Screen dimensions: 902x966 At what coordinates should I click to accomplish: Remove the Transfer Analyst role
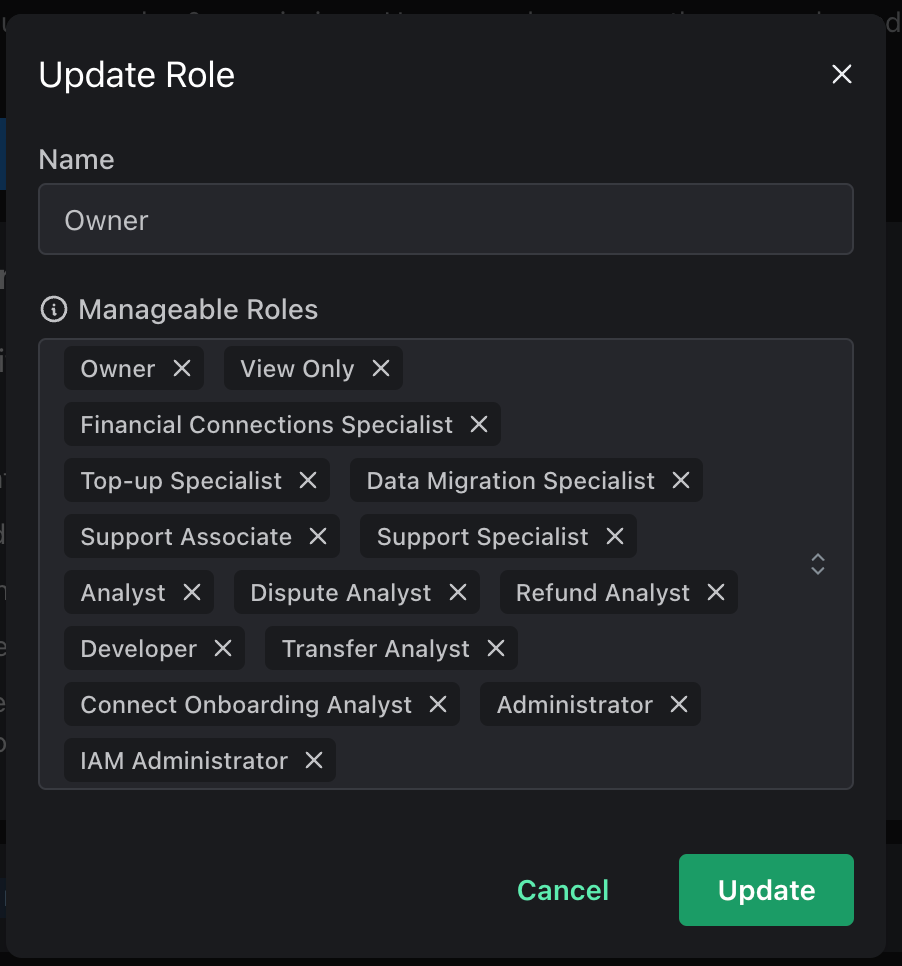click(x=496, y=648)
